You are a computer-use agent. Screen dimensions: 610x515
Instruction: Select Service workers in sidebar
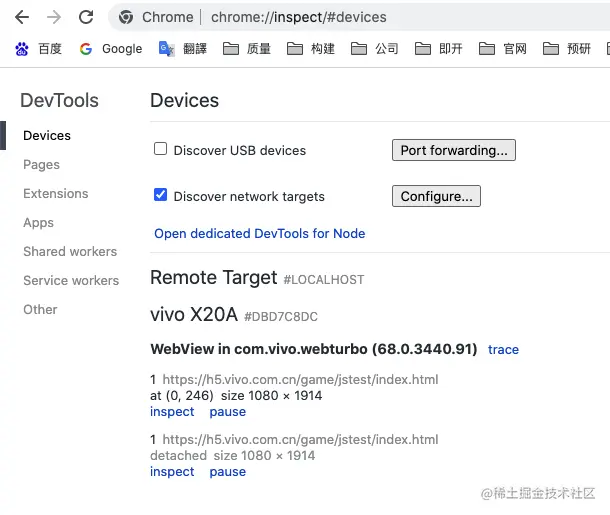point(71,280)
